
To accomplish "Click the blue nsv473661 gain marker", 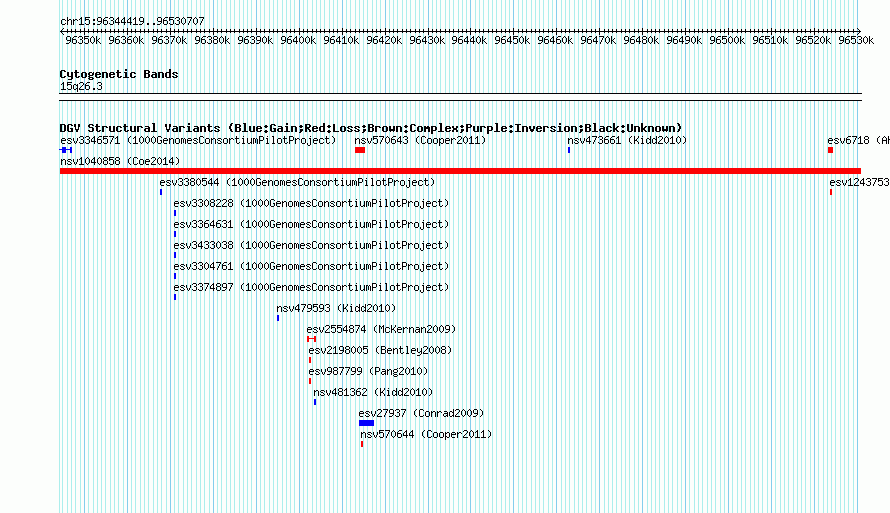I will point(569,150).
